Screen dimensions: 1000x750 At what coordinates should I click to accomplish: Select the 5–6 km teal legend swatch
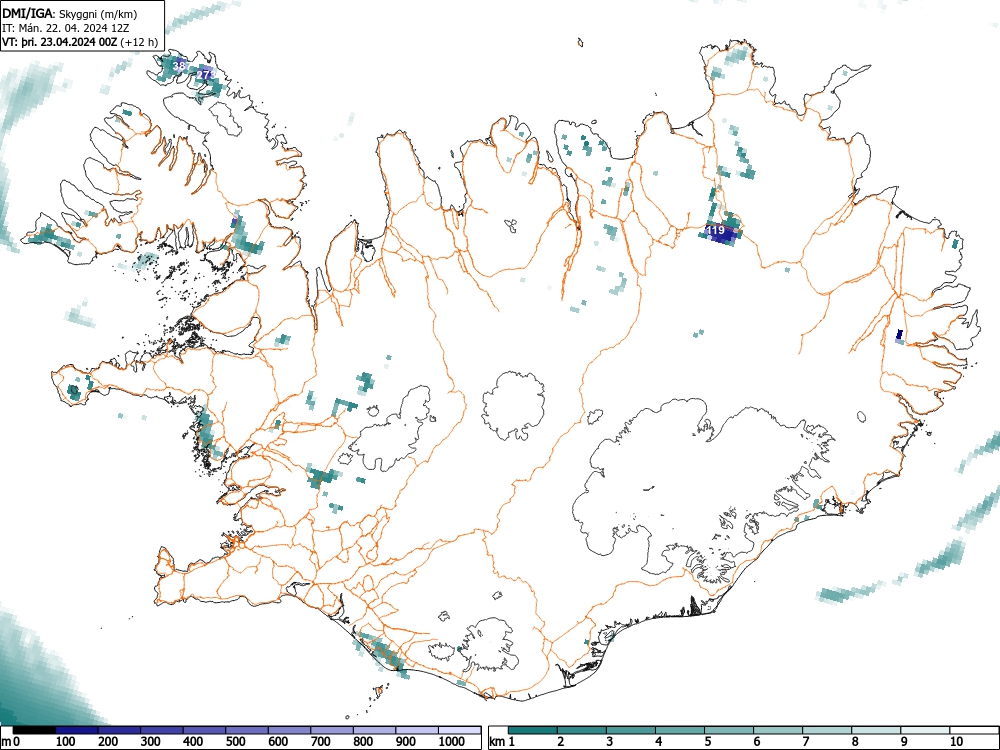click(730, 730)
